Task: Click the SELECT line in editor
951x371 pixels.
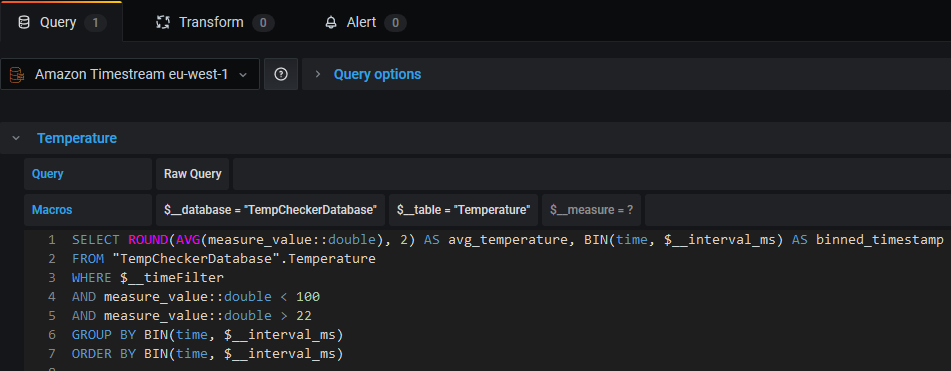Action: click(507, 240)
